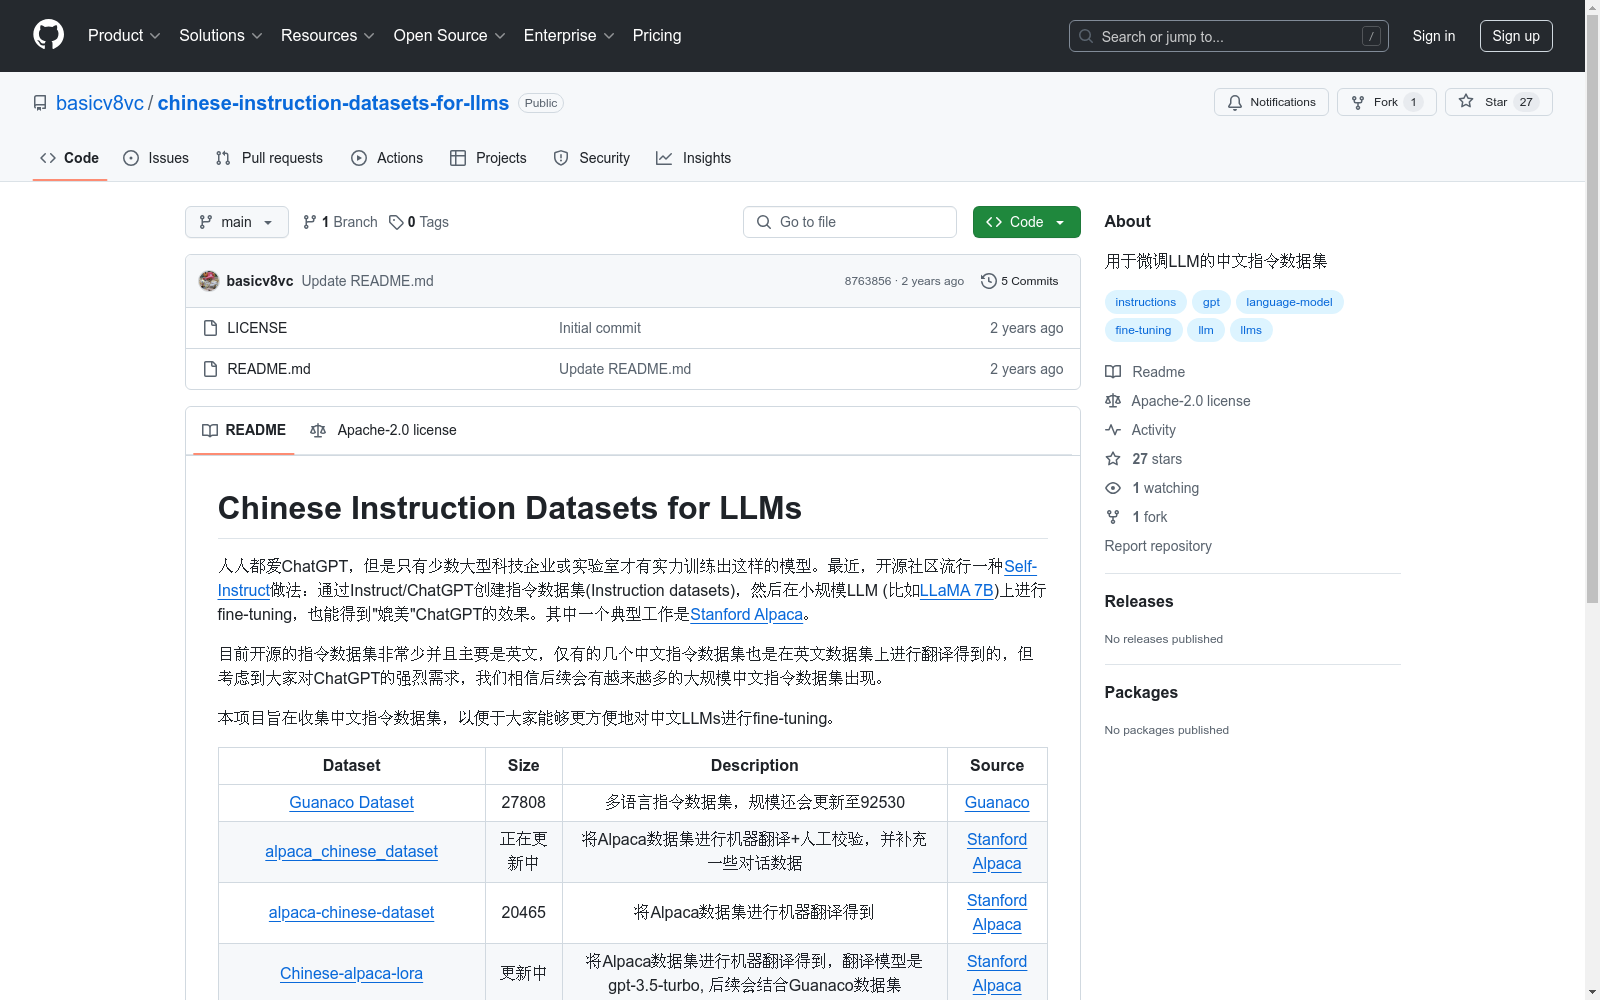The width and height of the screenshot is (1600, 1000).
Task: Open the Guanaco source link
Action: [997, 802]
